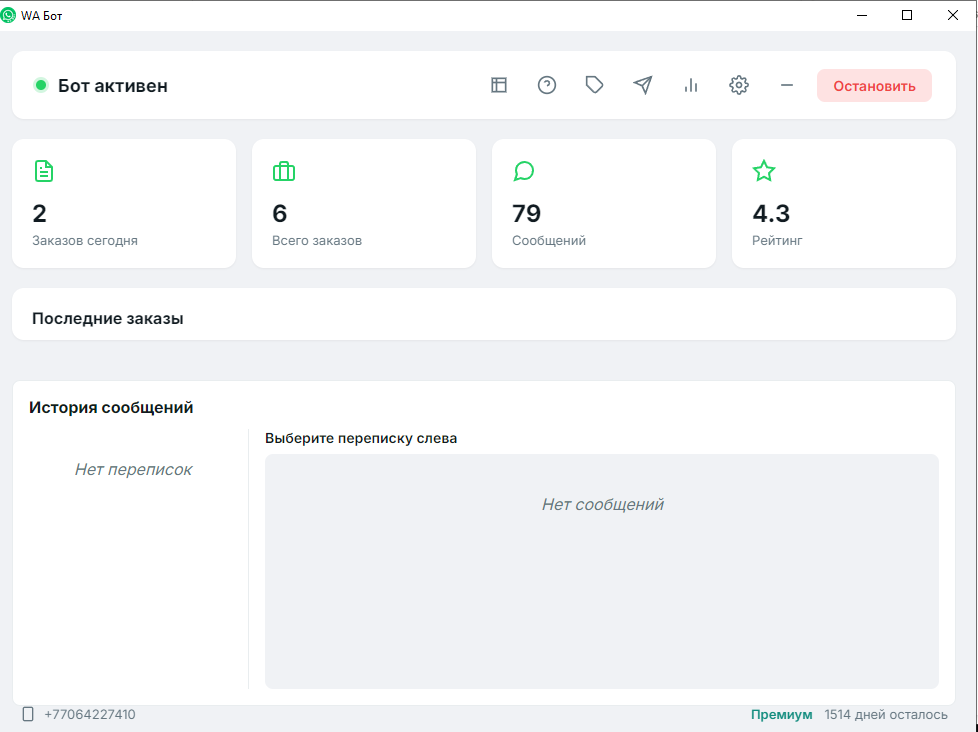
Task: Click the 'Сообщений' card label
Action: click(x=549, y=241)
